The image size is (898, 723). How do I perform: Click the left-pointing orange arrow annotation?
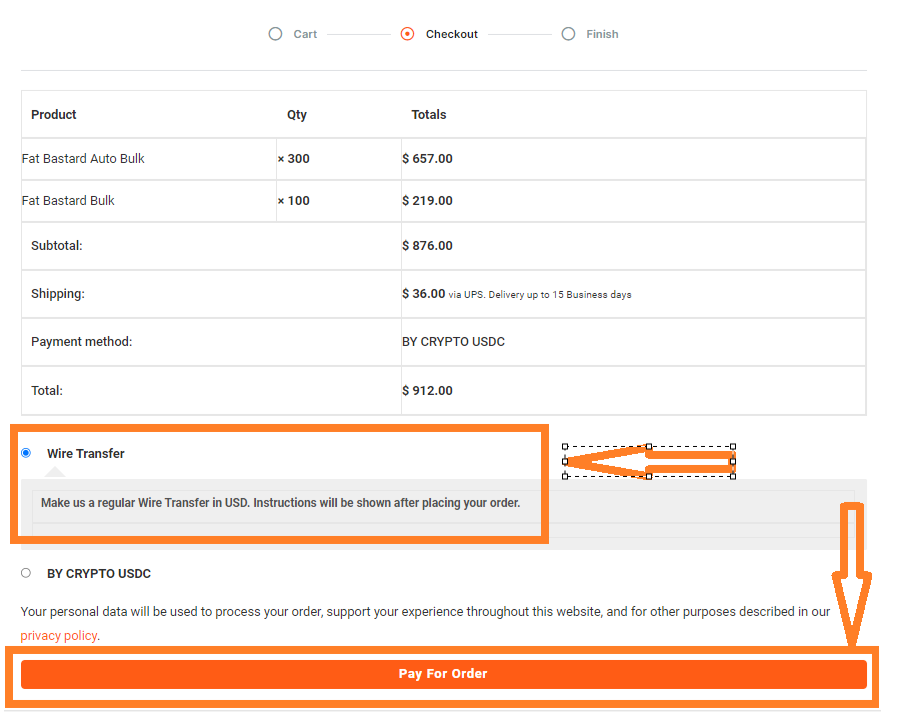tap(649, 461)
